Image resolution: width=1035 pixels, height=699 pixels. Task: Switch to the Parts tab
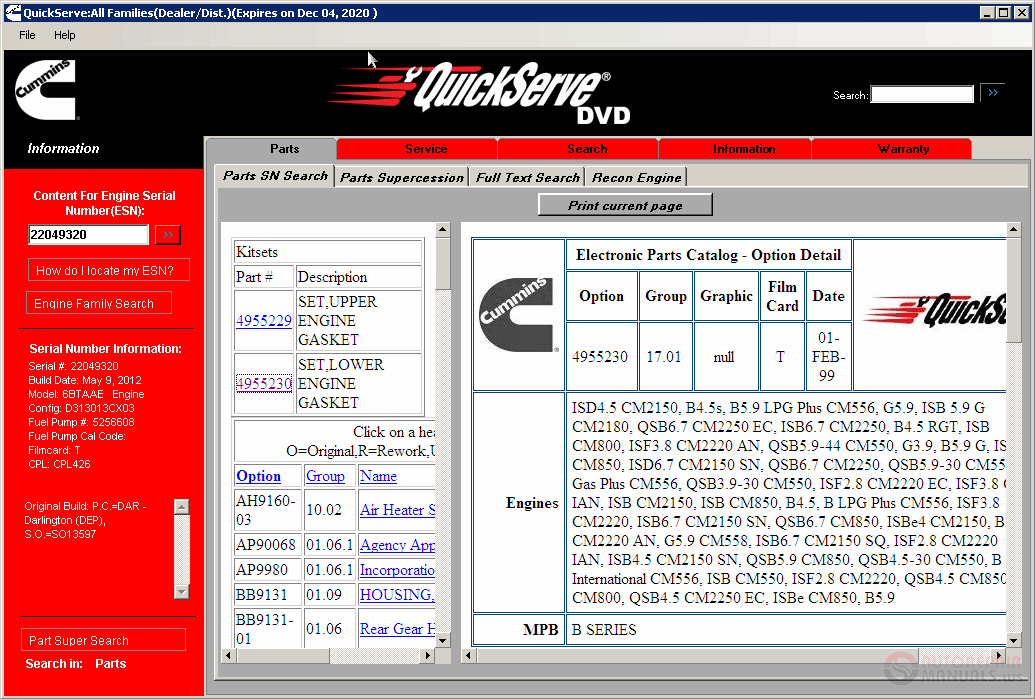pos(284,149)
